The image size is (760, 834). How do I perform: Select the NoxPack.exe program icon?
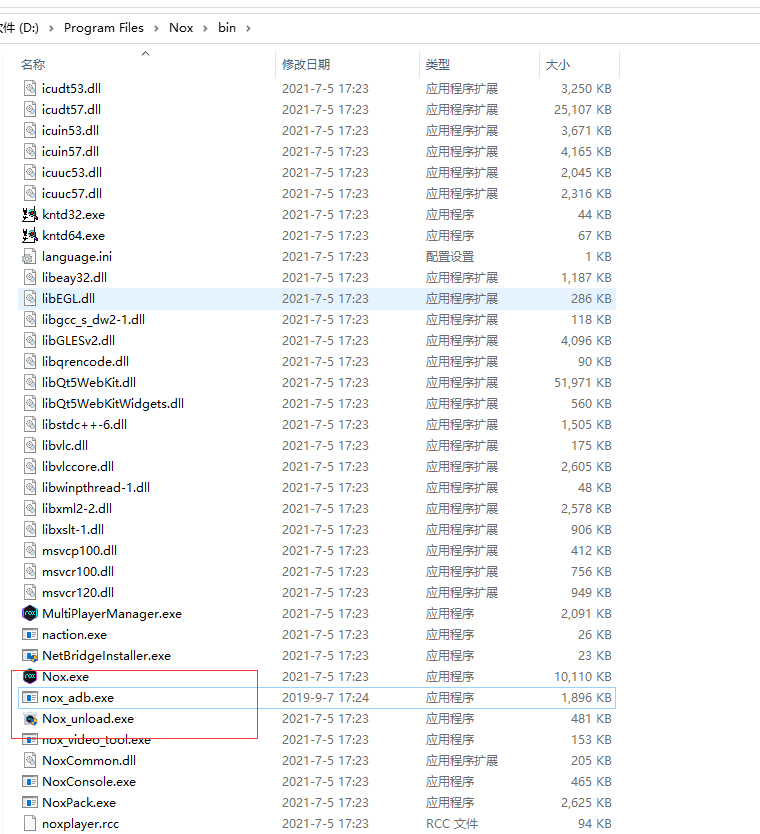(30, 802)
